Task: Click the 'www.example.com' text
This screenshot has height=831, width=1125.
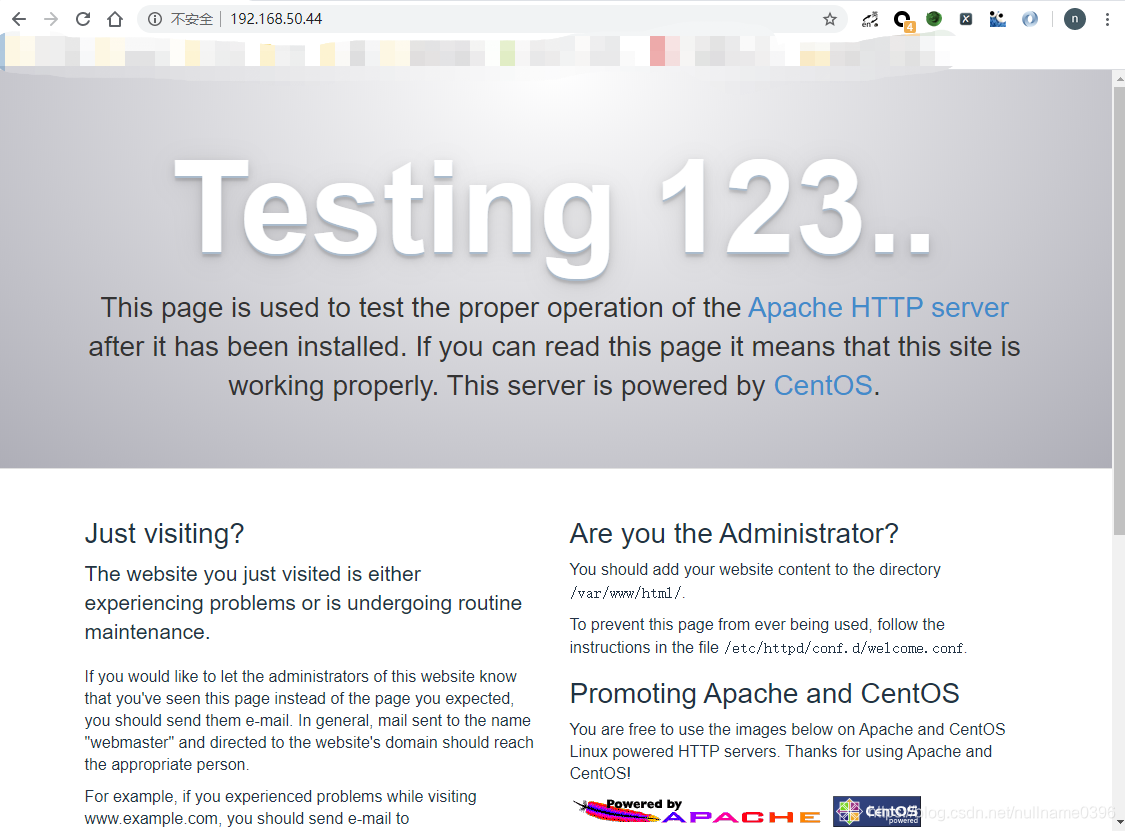Action: (151, 819)
